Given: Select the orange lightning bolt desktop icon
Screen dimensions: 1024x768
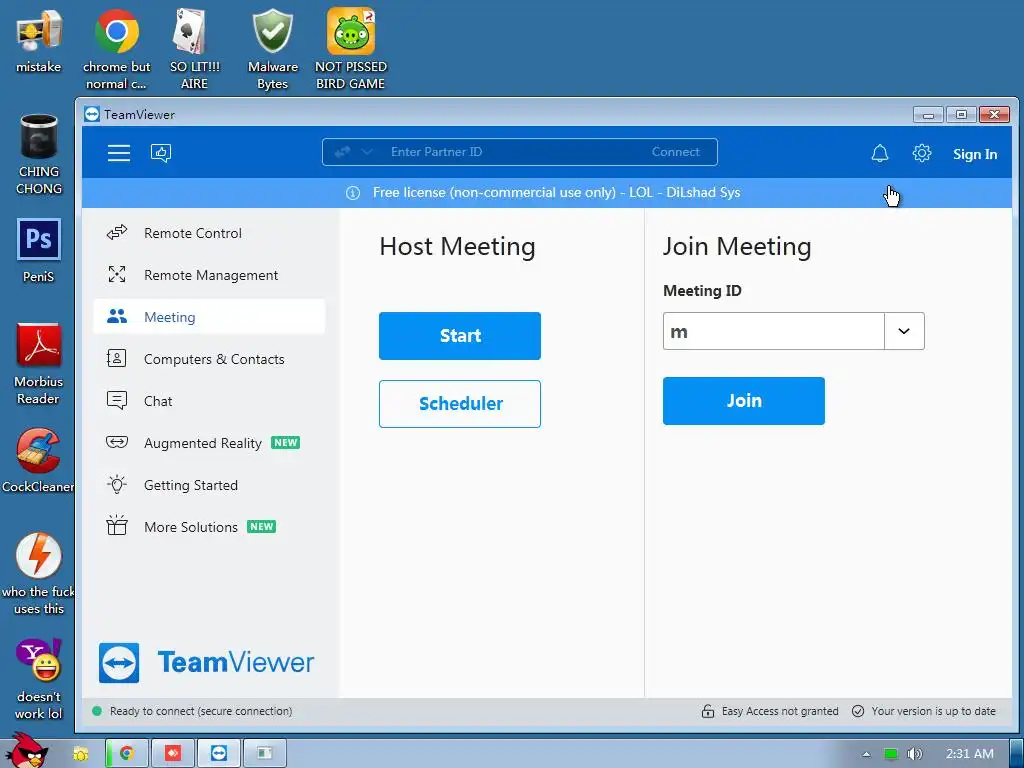Looking at the screenshot, I should pos(39,574).
